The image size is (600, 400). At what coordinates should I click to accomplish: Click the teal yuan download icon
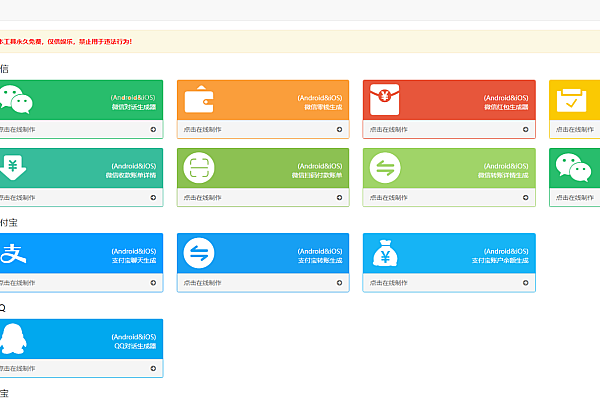(14, 168)
